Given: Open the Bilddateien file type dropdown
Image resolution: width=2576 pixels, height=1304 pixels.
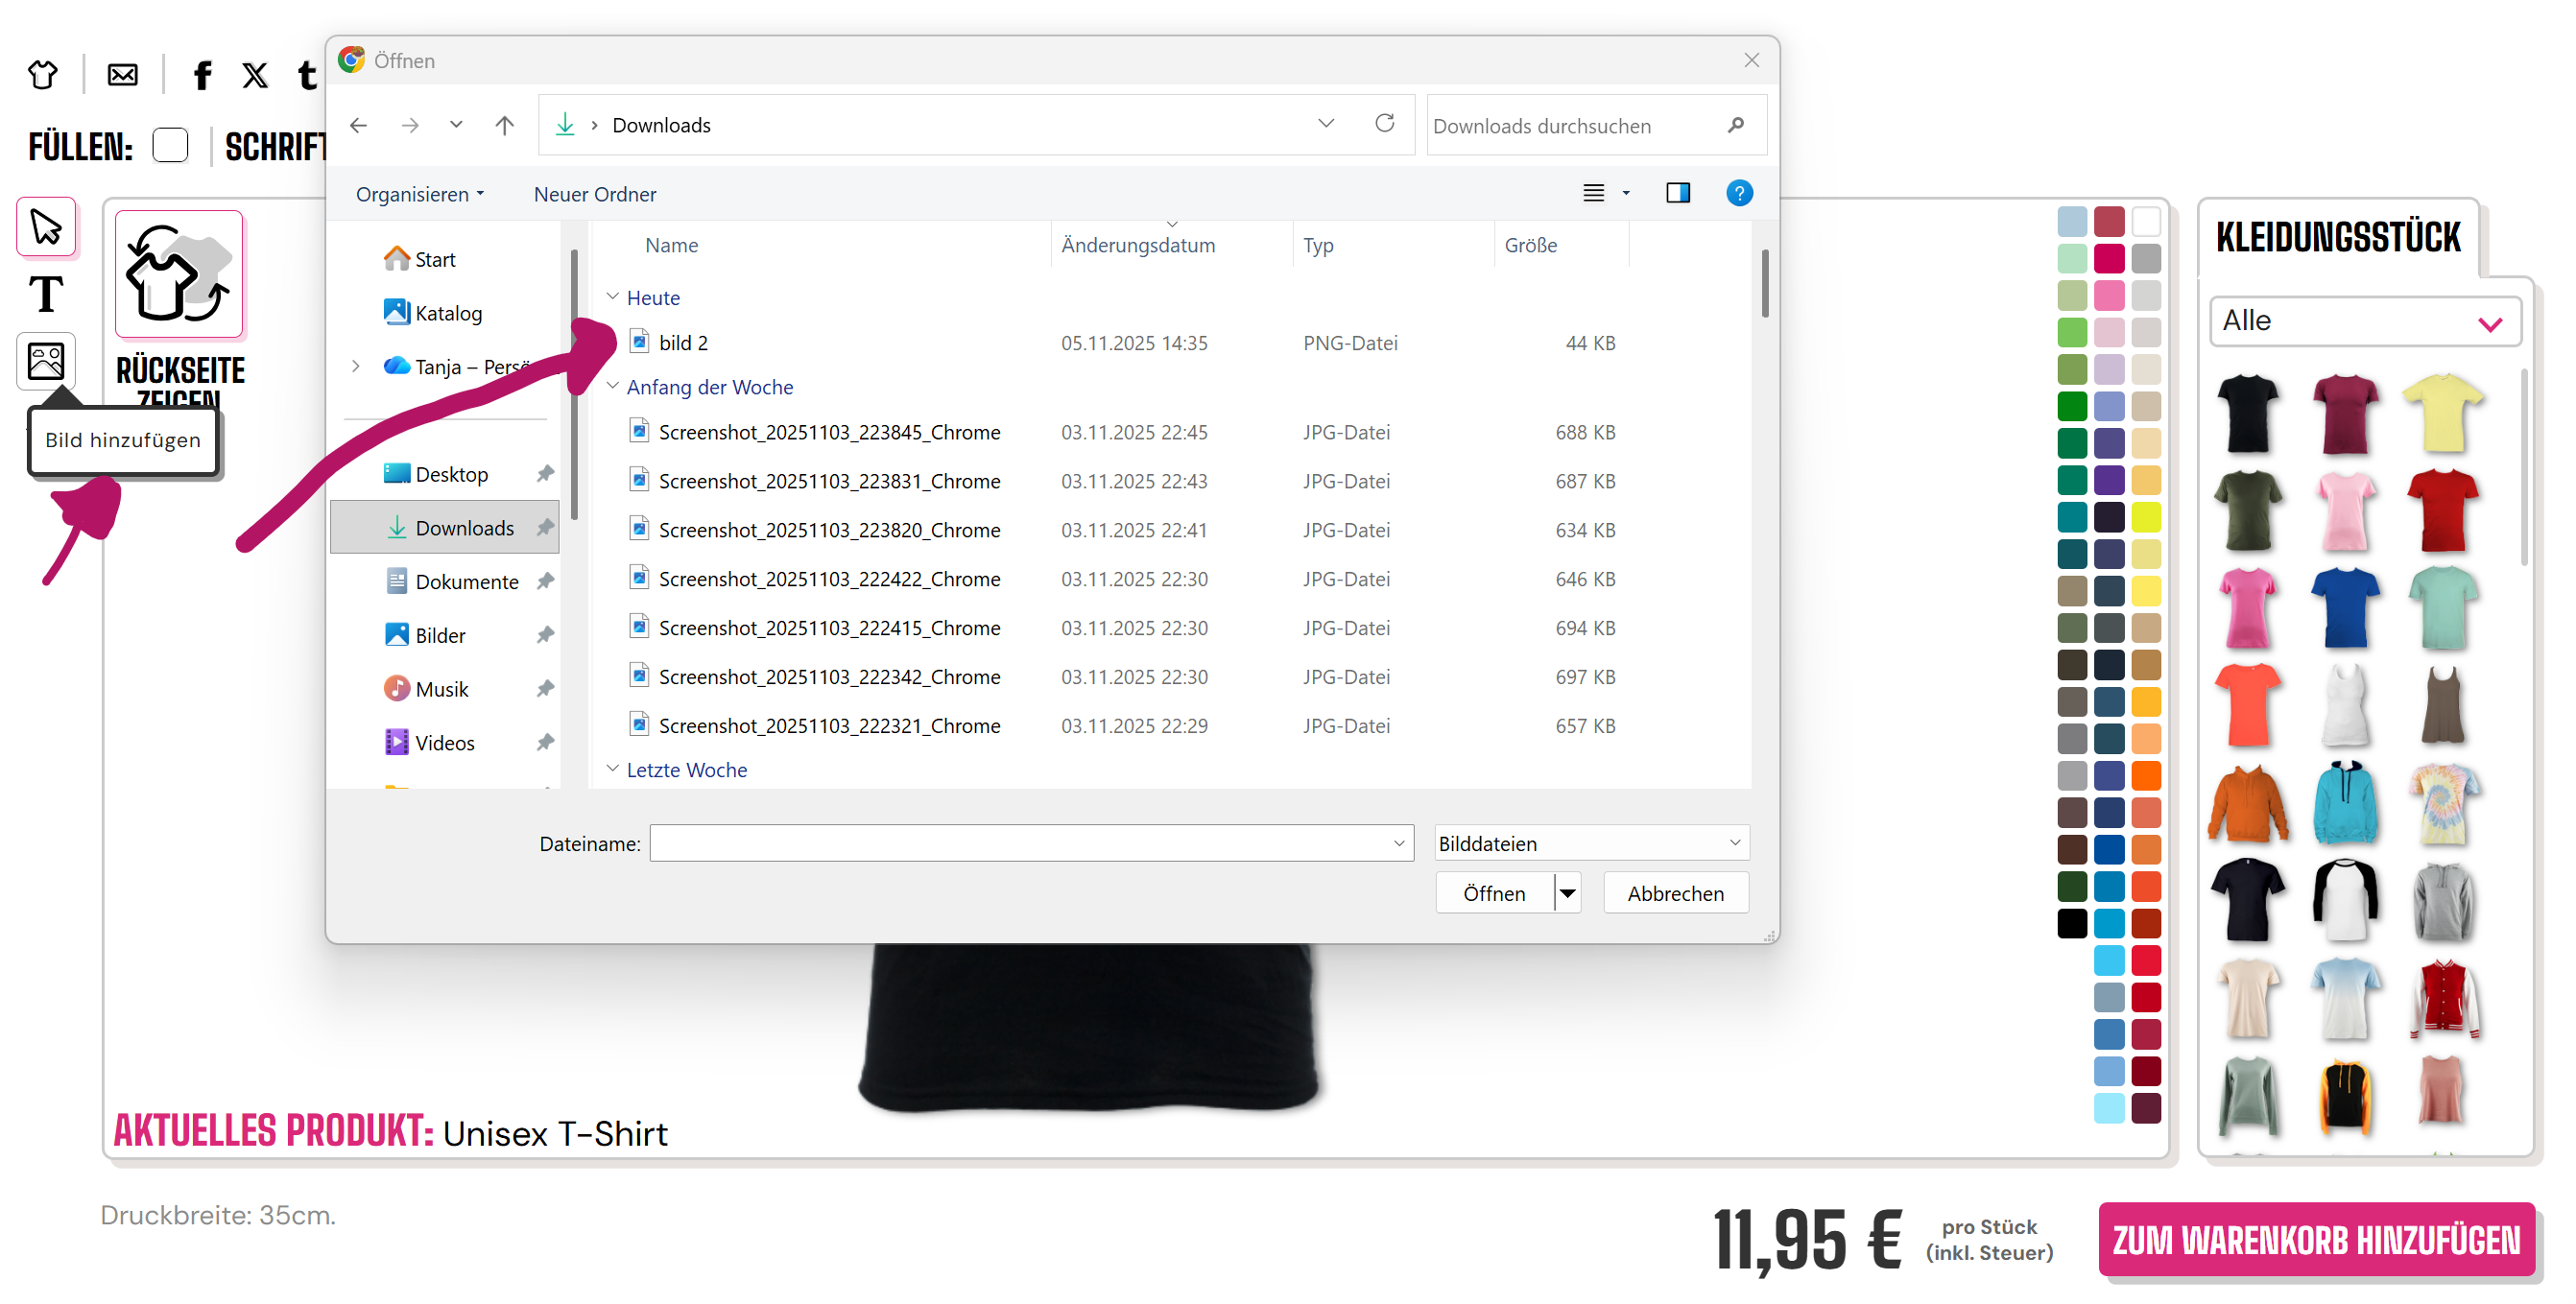Looking at the screenshot, I should (1590, 843).
